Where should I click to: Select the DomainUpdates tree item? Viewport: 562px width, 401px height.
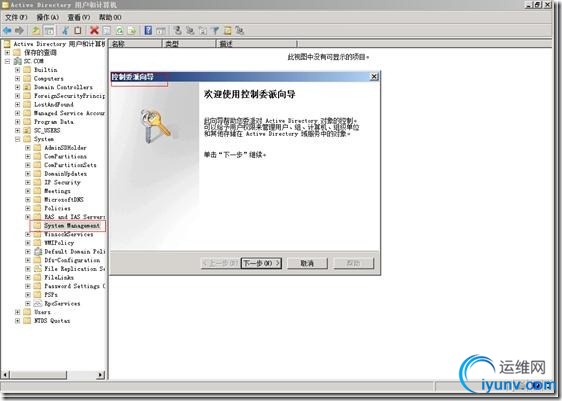tap(65, 174)
